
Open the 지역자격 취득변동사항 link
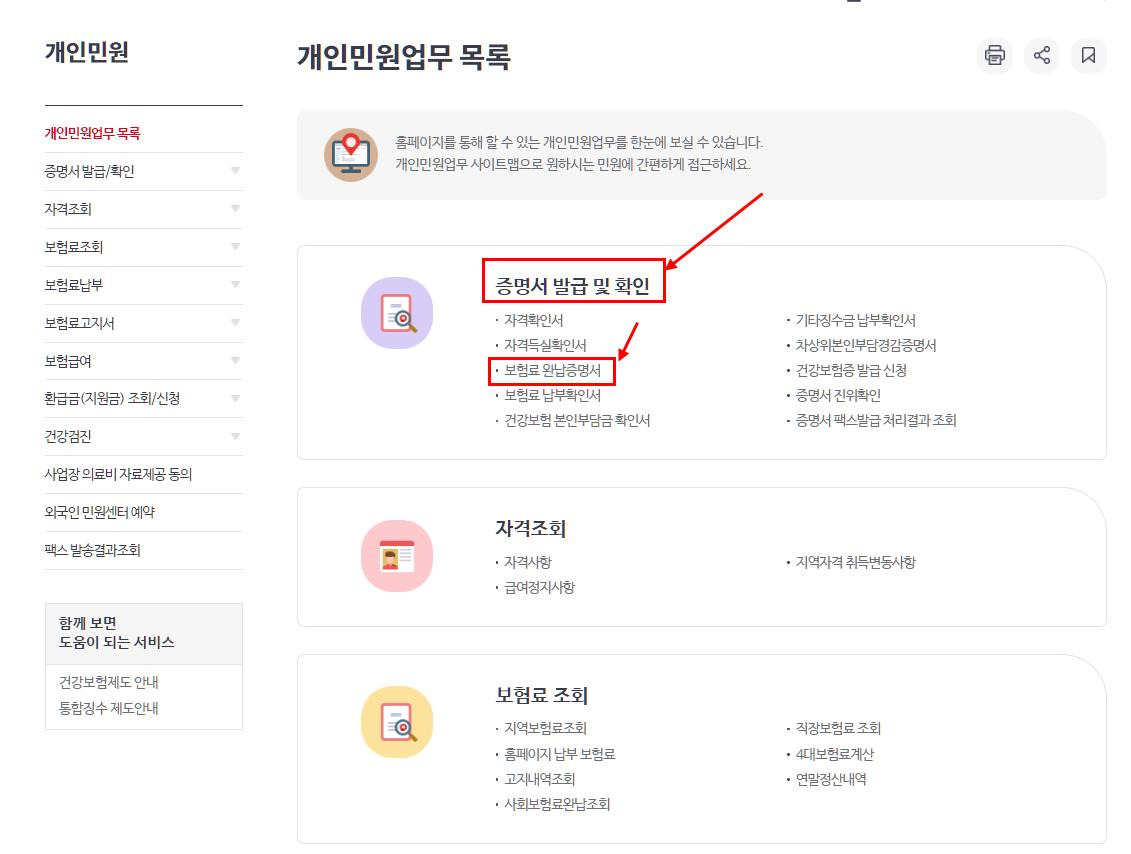[x=855, y=562]
